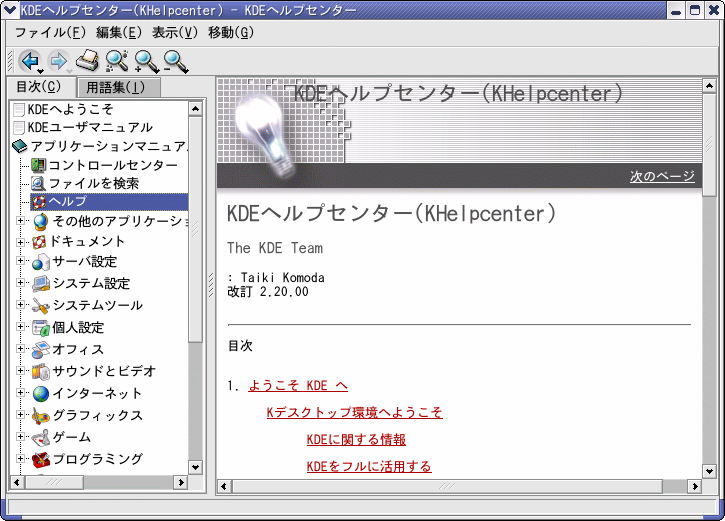Click the プログラミング toolbox icon
Screen dimensions: 725x521
41,459
